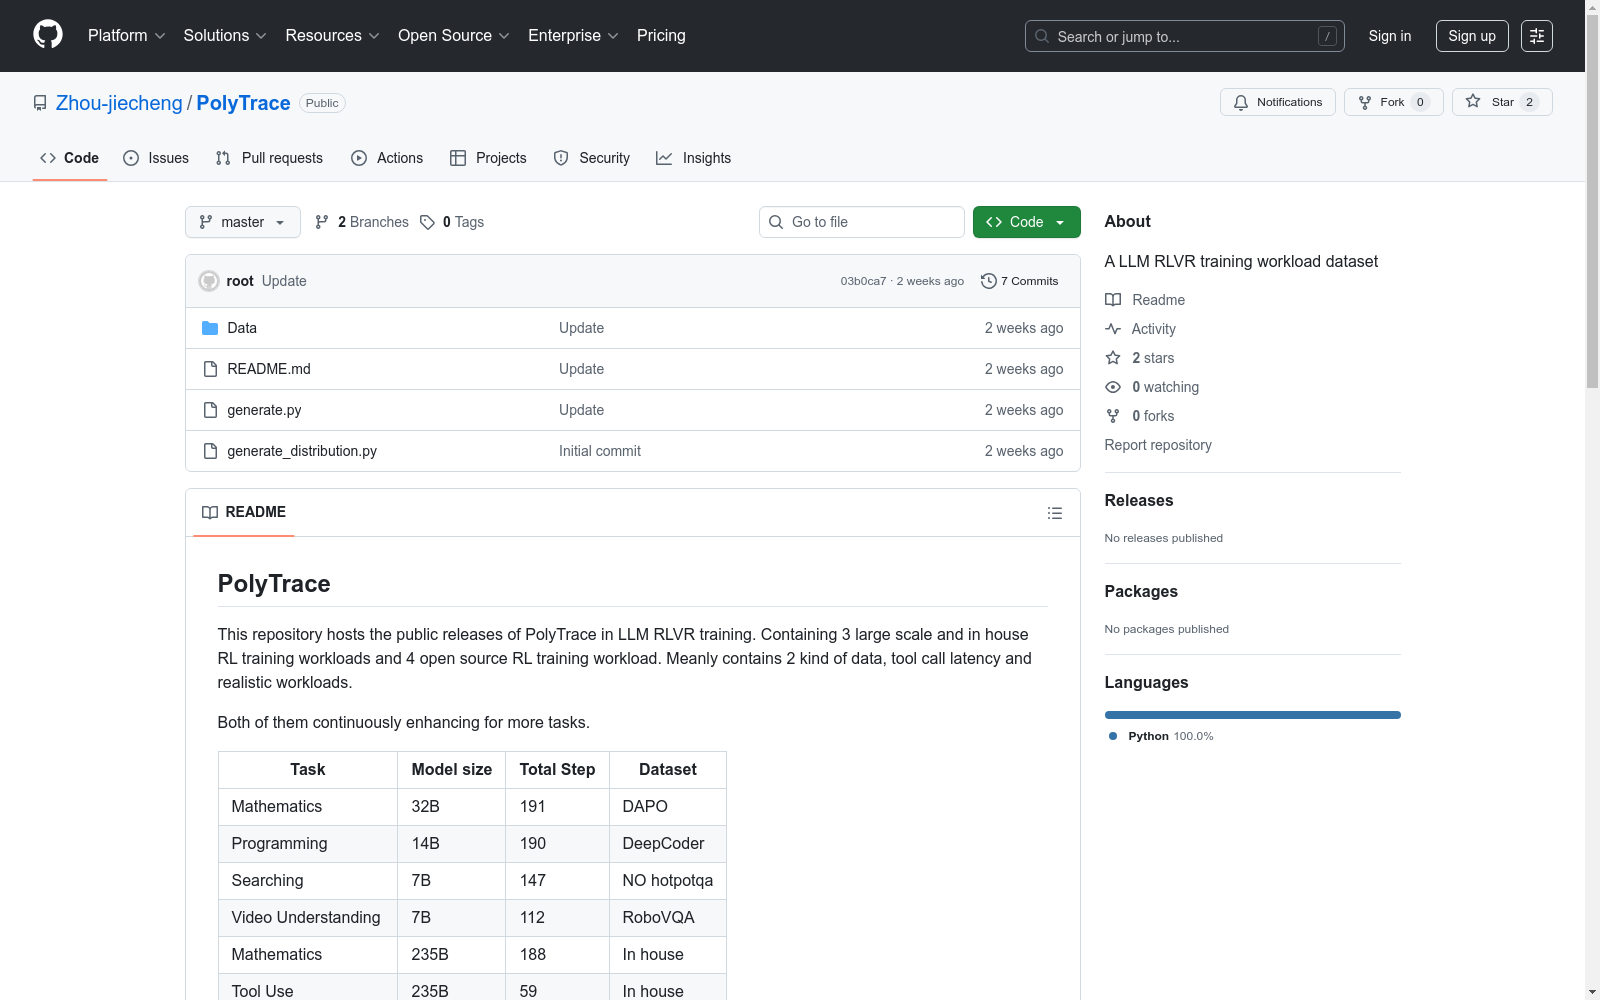Click the Notifications bell button

coord(1278,102)
